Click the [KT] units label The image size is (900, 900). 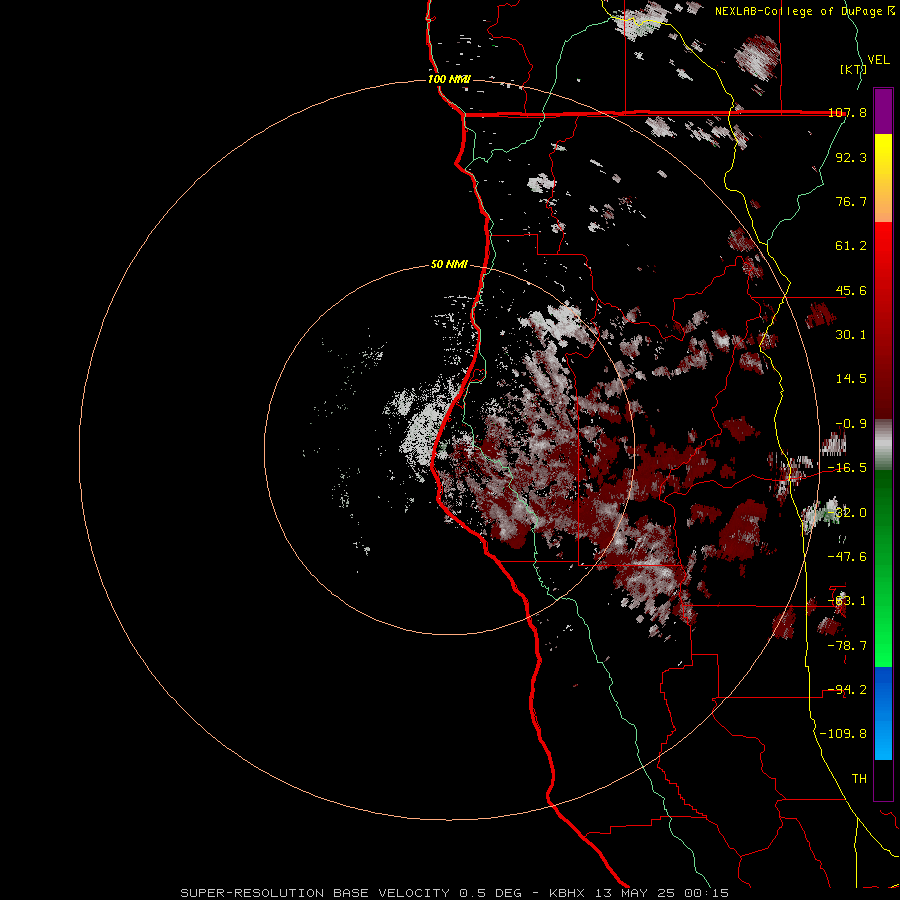click(x=853, y=69)
